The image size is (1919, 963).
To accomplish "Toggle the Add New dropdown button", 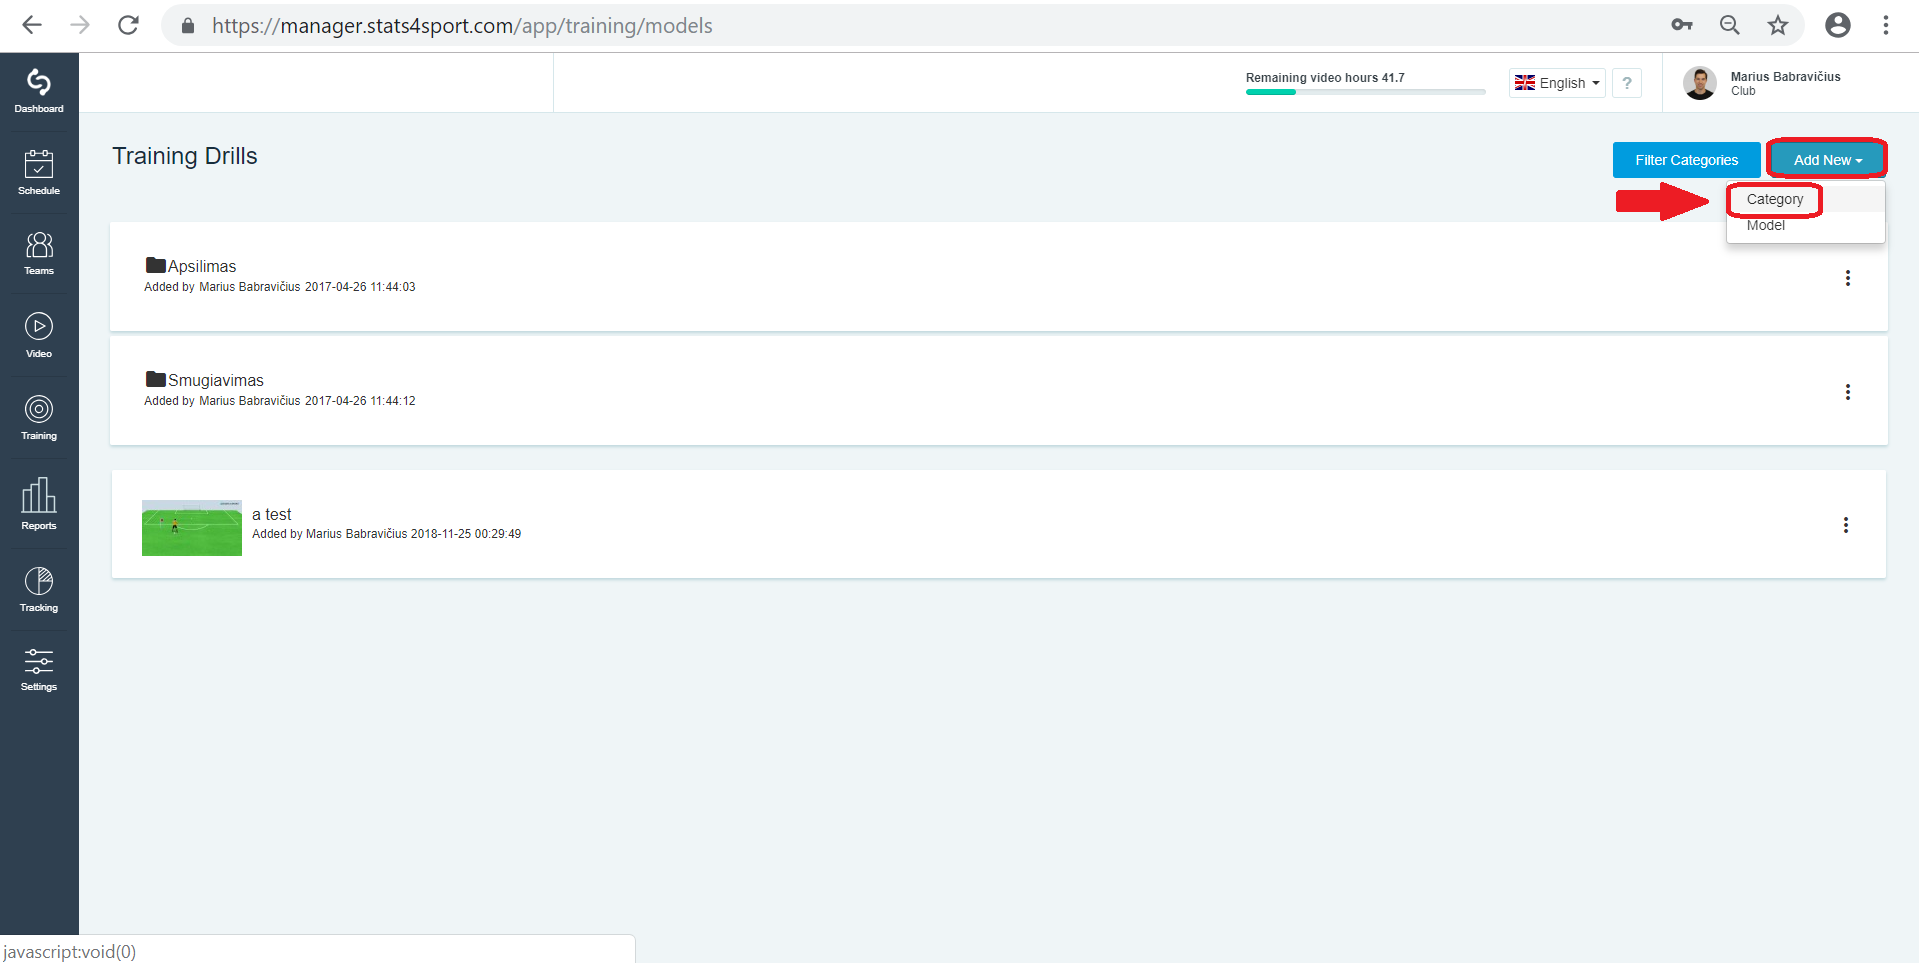I will [1827, 160].
